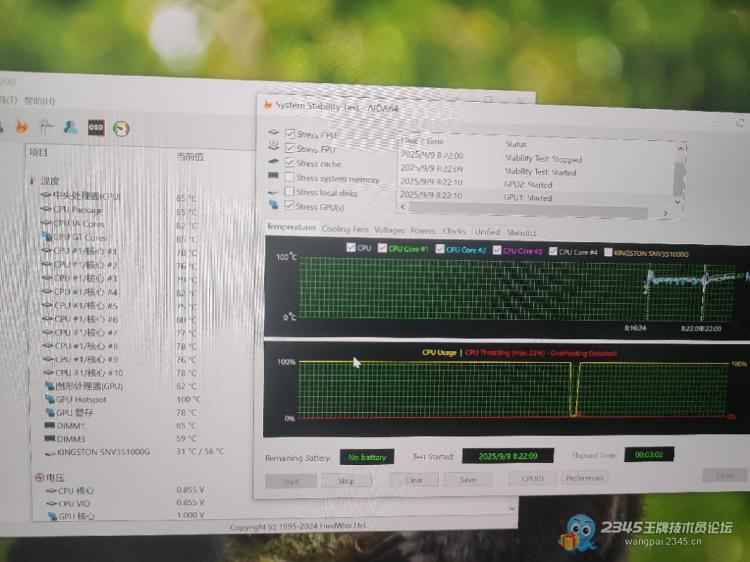Screen dimensions: 750x562
Task: Enable KINGSTON SNV3S1000G graph checkbox
Action: pos(608,252)
